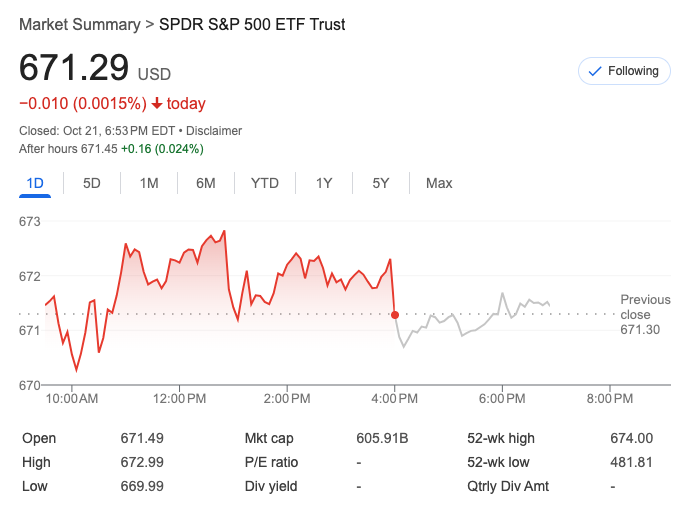Click the red 4:00 PM closing dot

(395, 315)
